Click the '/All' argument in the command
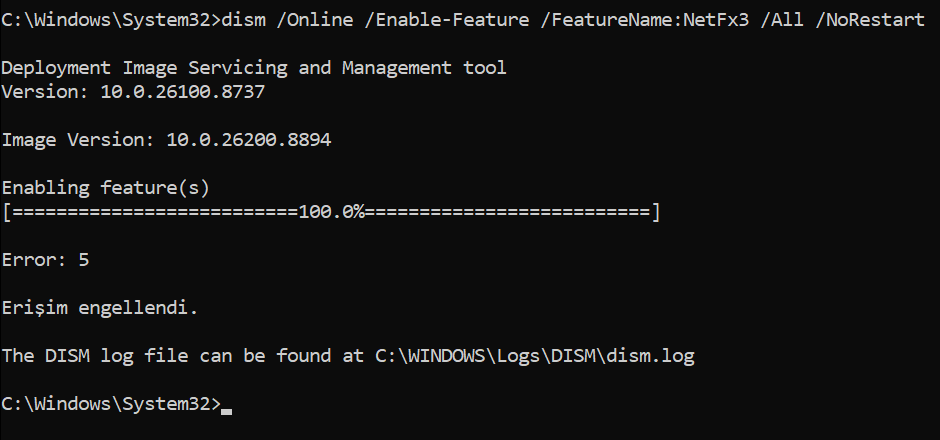The image size is (940, 440). tap(782, 20)
